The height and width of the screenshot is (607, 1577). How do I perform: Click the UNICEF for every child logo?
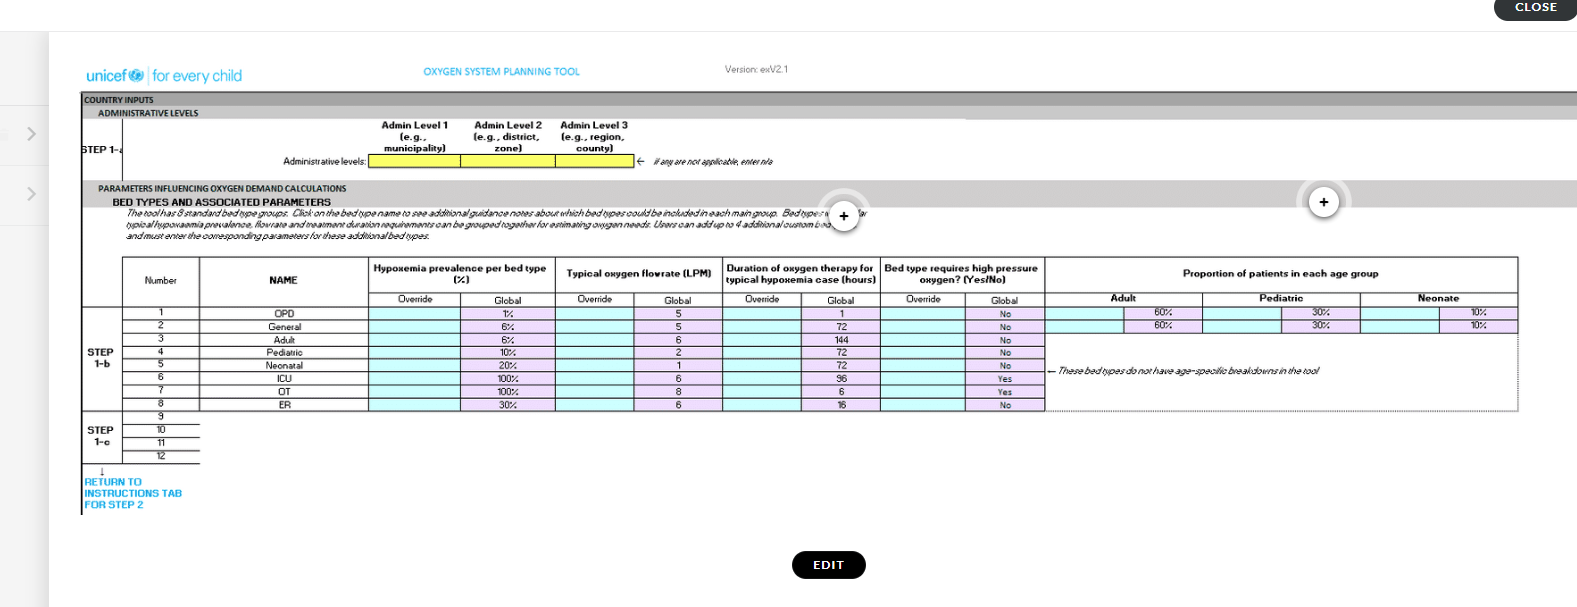coord(164,76)
